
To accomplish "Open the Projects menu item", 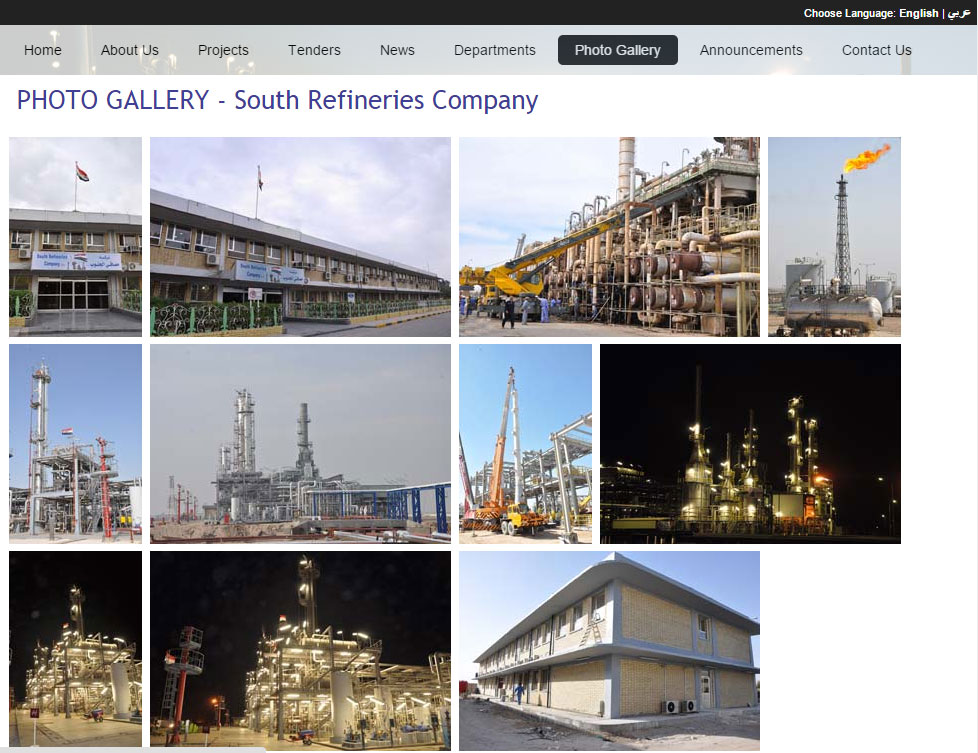I will pos(223,50).
